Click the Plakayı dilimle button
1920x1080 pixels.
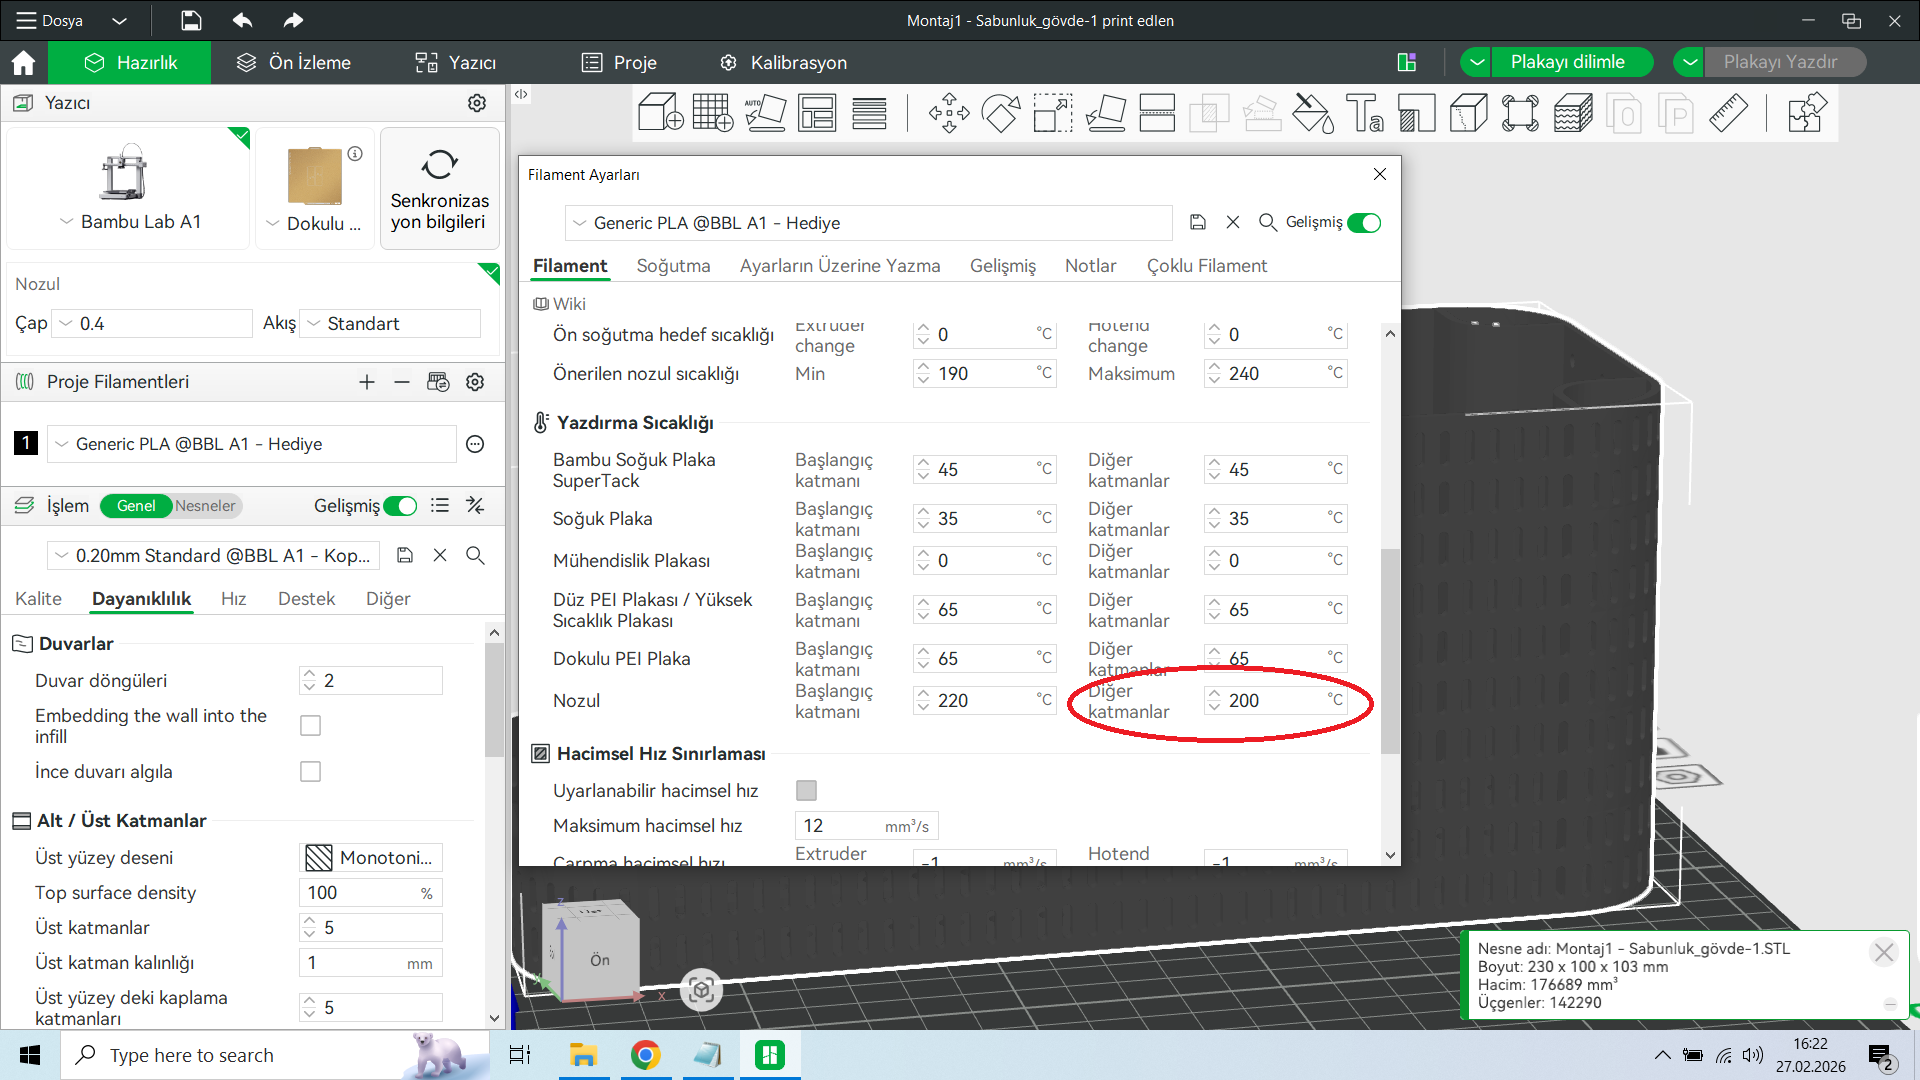click(1566, 62)
